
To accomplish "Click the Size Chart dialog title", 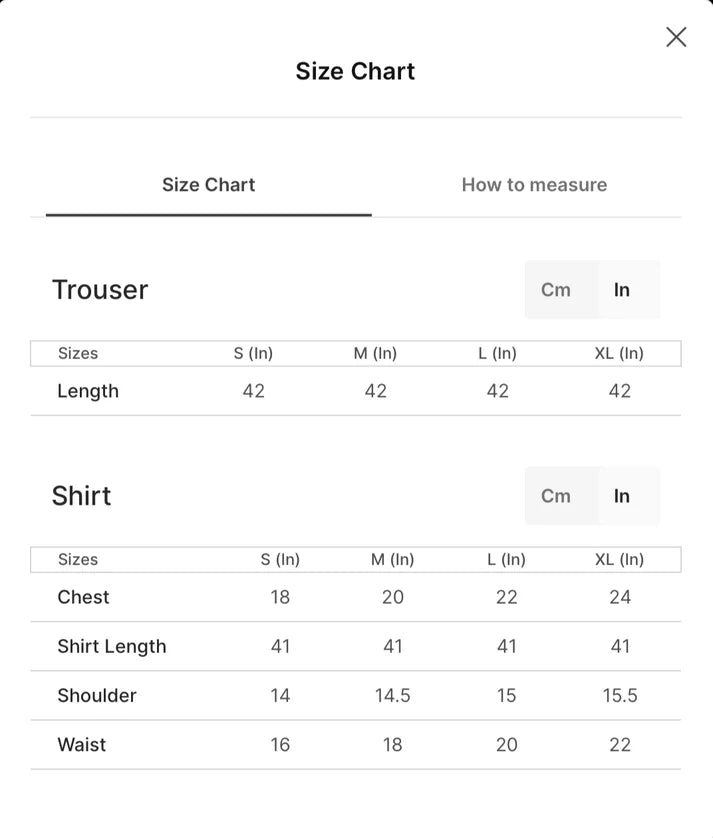I will [355, 71].
